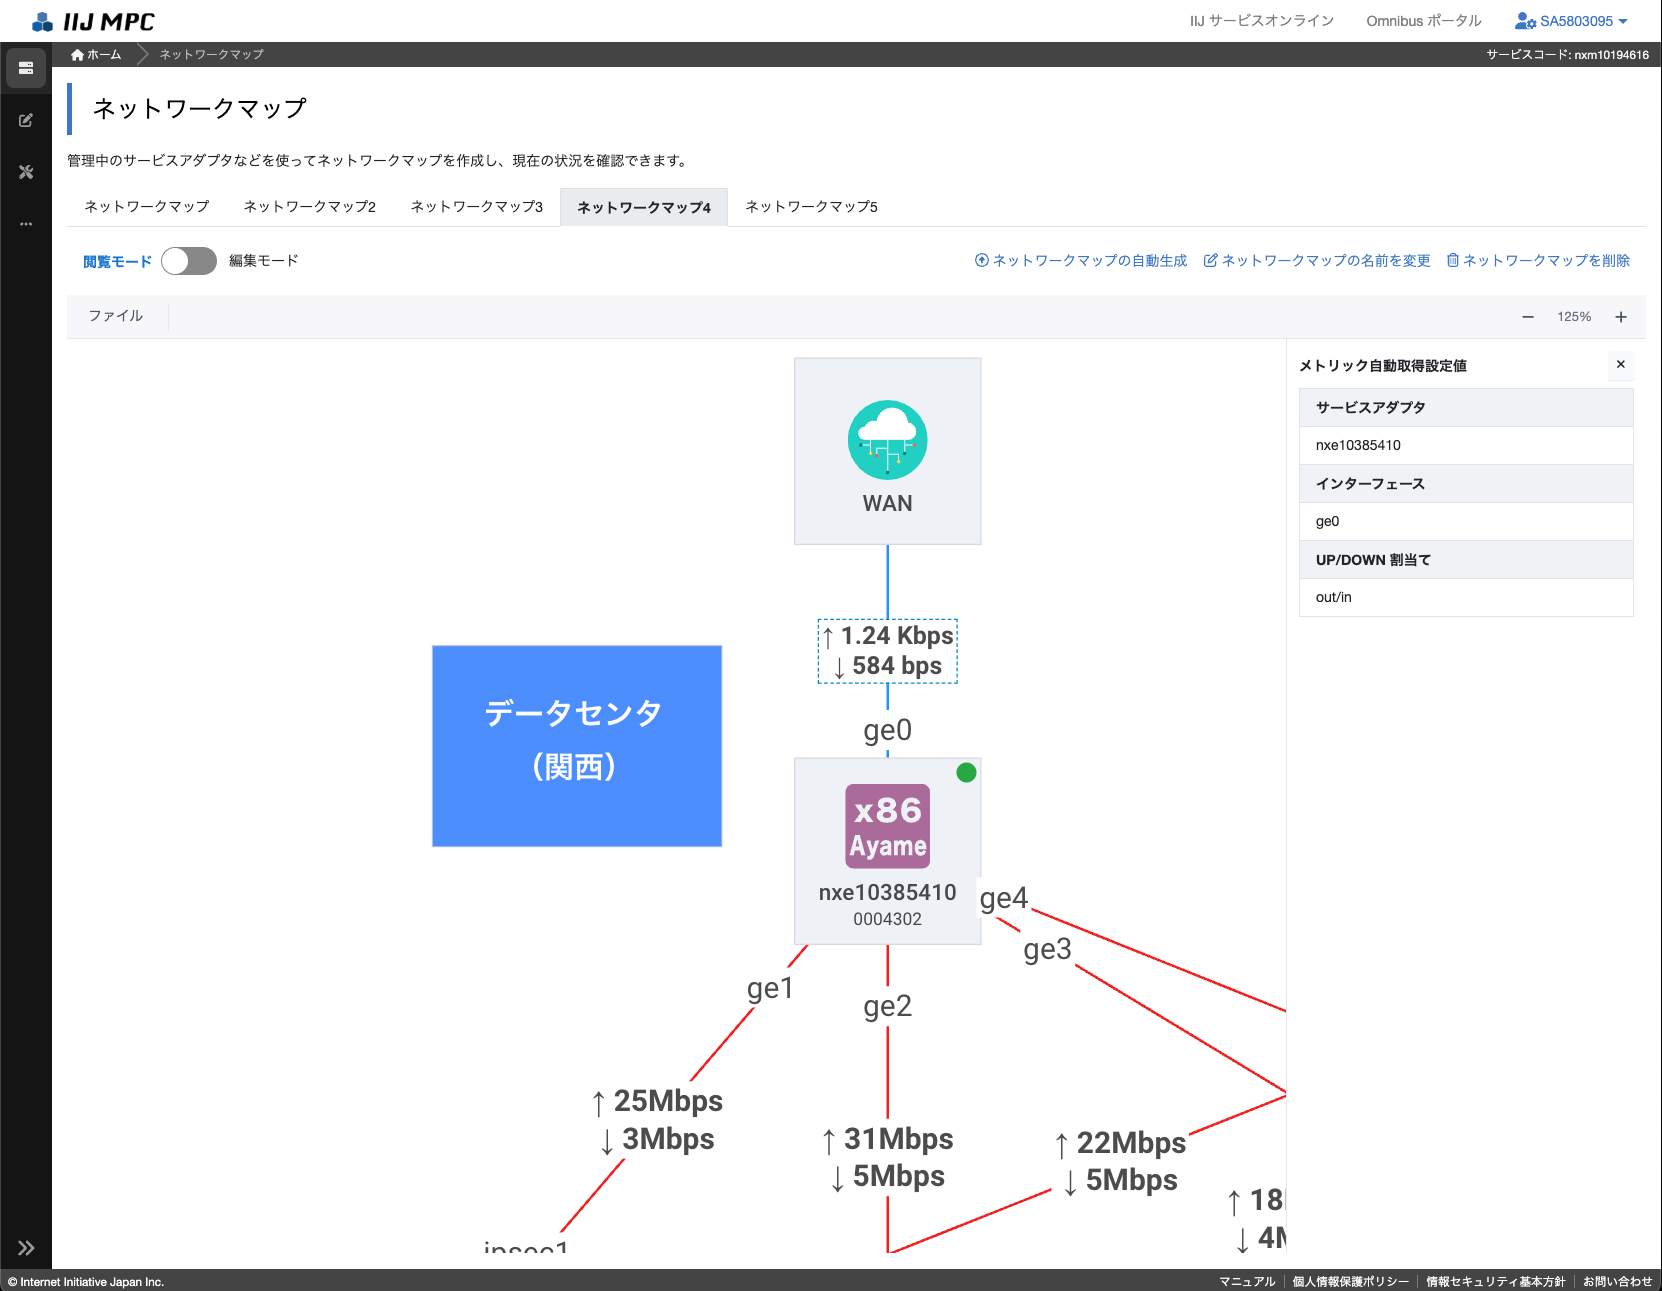1662x1291 pixels.
Task: Open the SA5803095 user account dropdown
Action: point(1571,21)
